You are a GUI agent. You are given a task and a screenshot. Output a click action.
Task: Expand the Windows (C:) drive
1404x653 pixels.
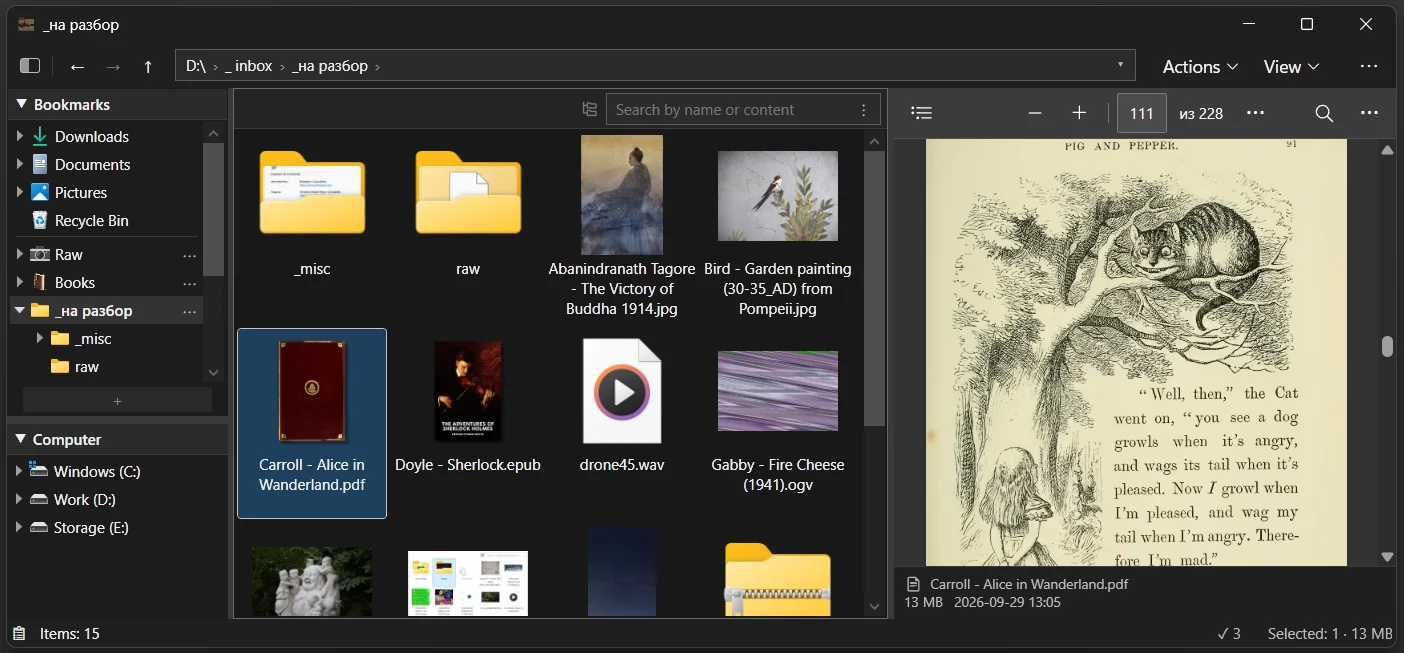19,471
